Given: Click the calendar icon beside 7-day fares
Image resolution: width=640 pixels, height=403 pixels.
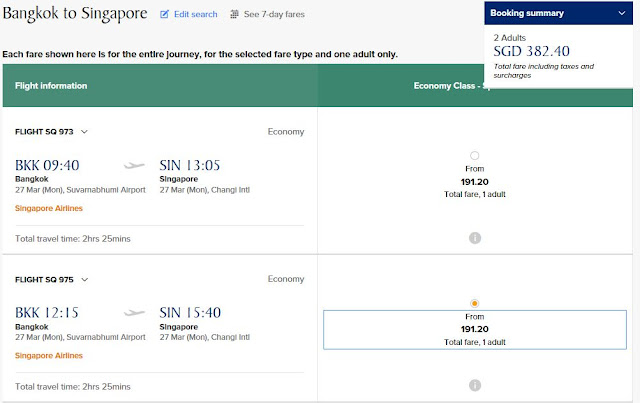Looking at the screenshot, I should click(234, 15).
